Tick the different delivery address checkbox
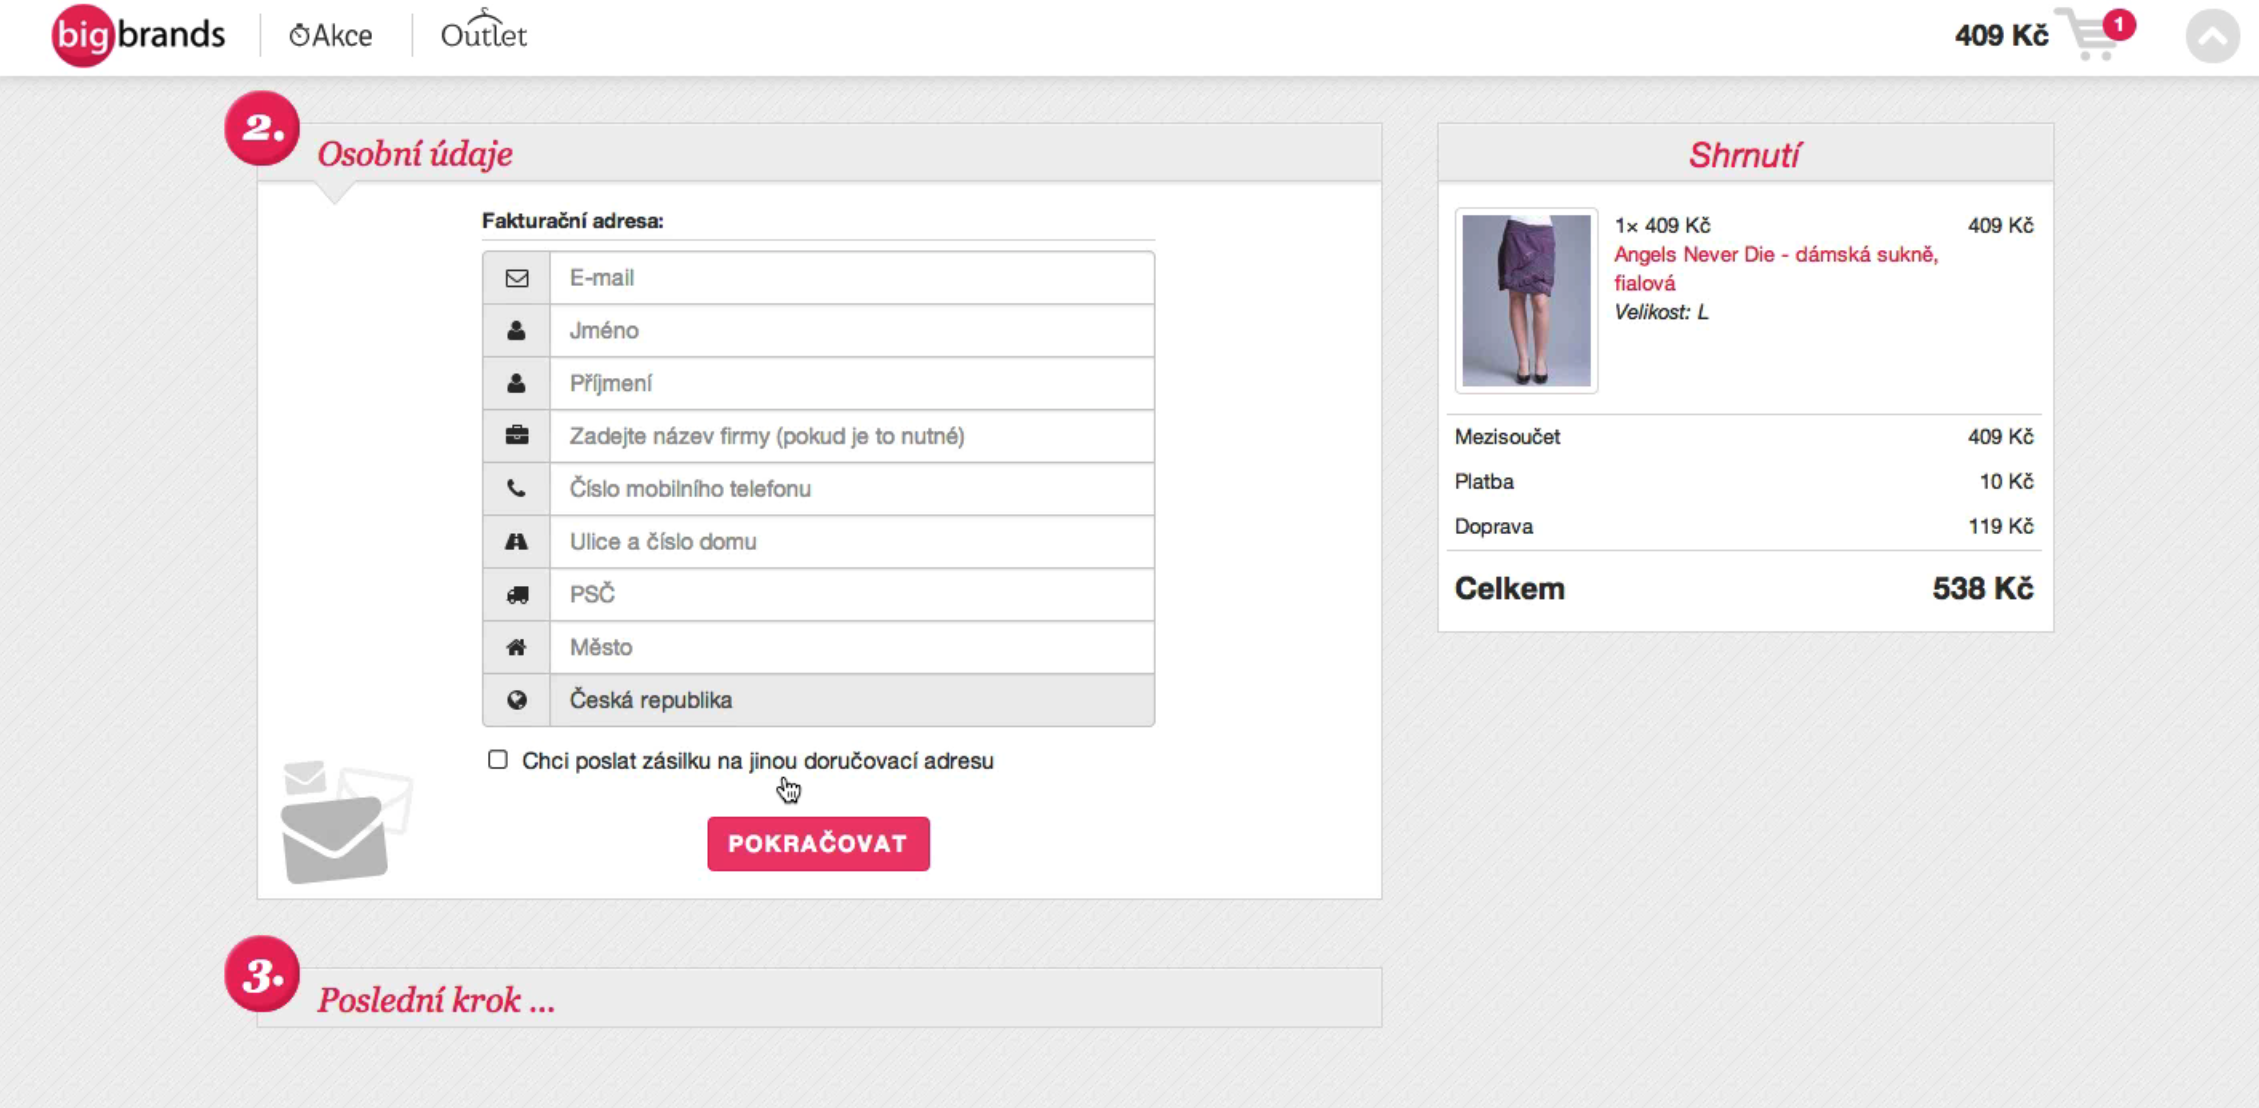The image size is (2259, 1108). pyautogui.click(x=498, y=760)
